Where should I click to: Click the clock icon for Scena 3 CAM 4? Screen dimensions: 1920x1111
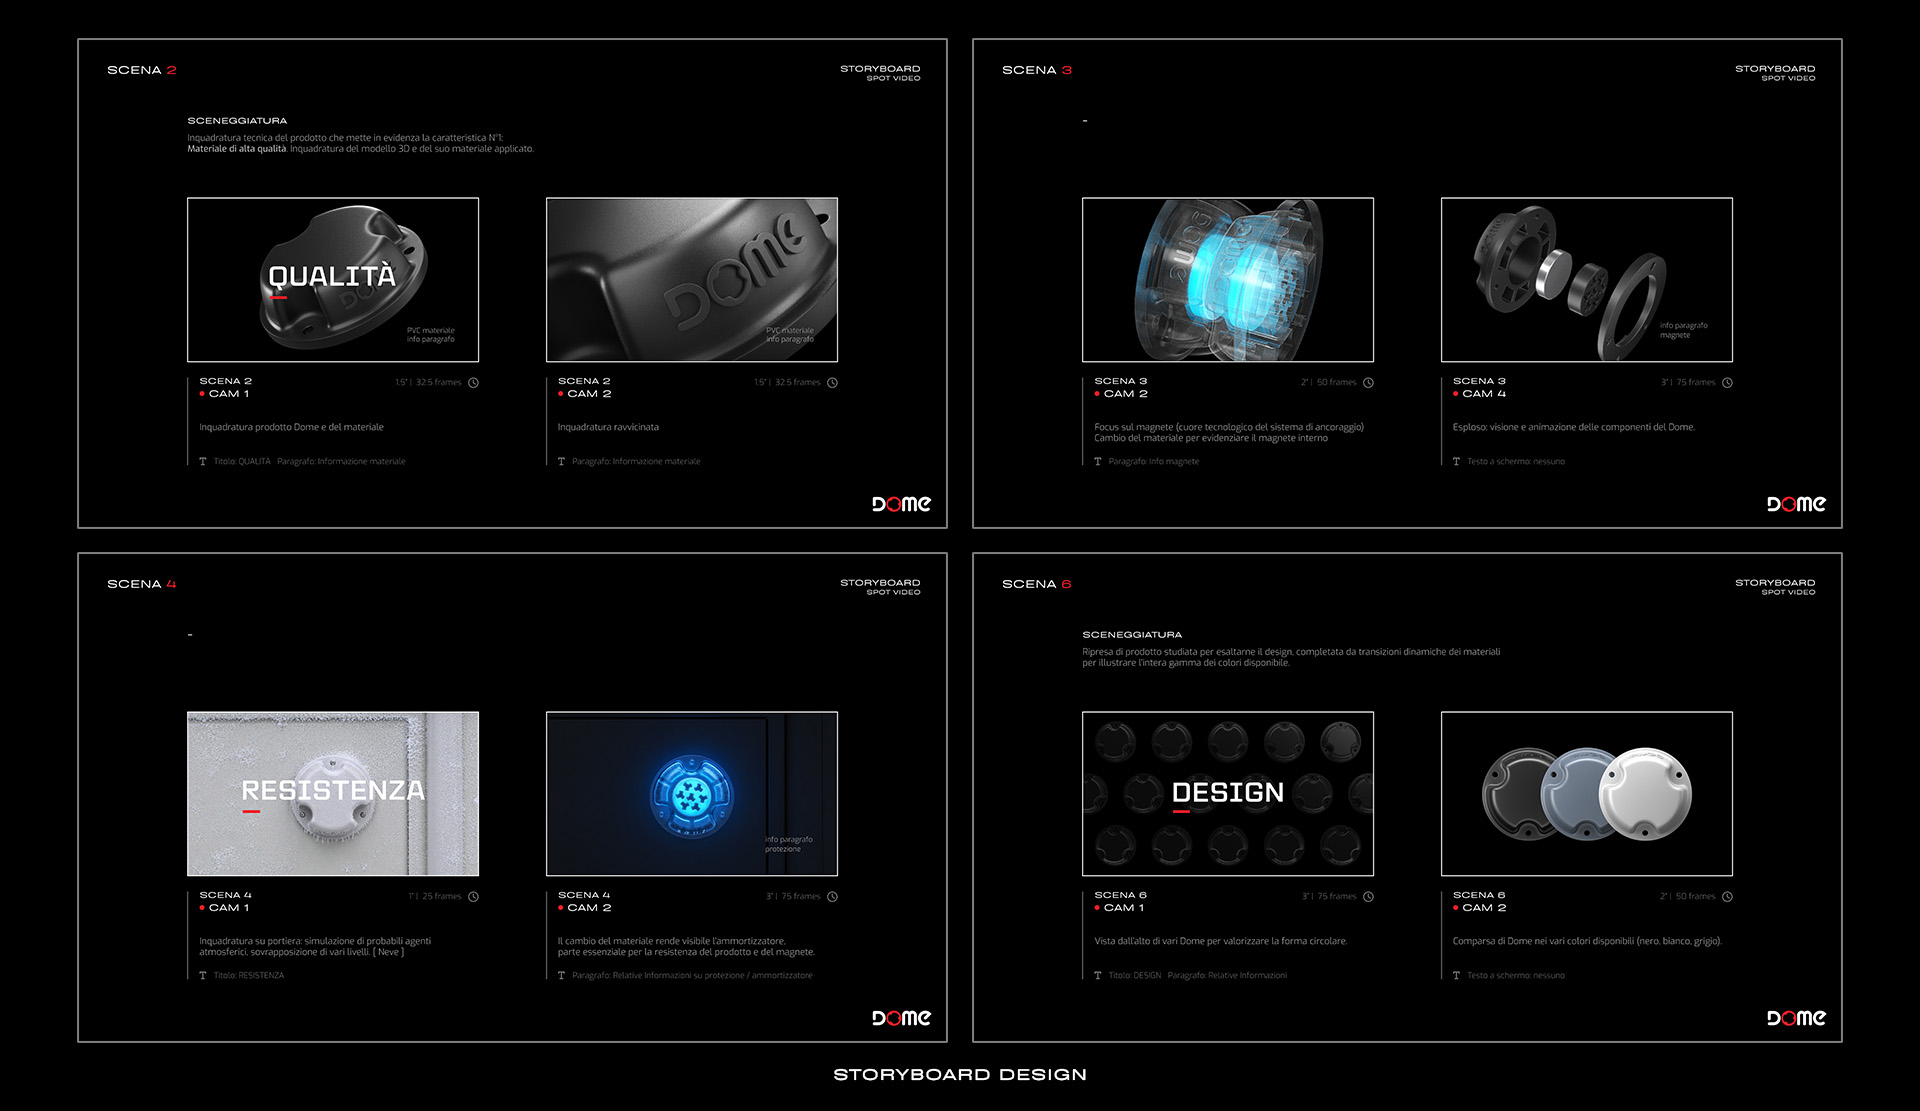pos(1727,382)
